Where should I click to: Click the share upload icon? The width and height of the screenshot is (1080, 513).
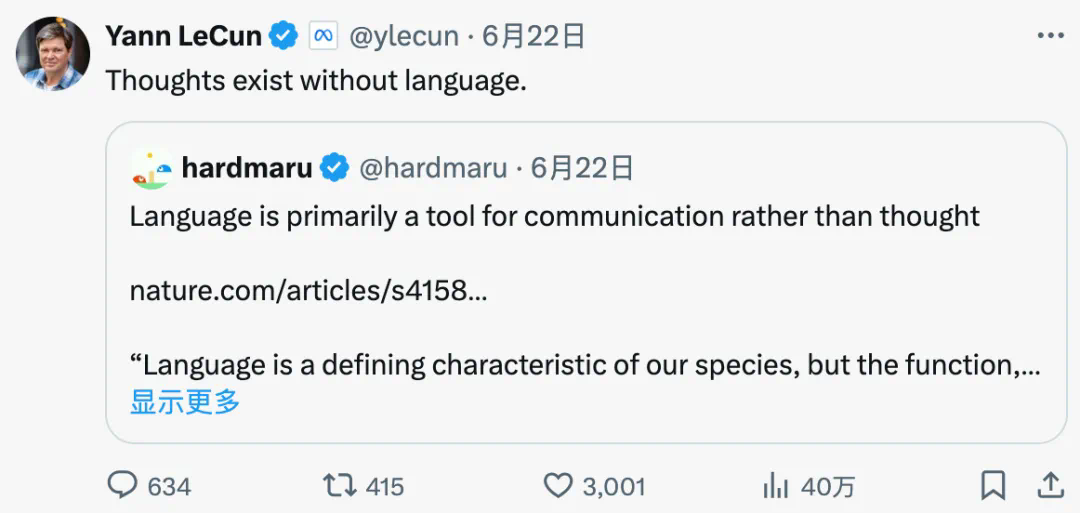pyautogui.click(x=1050, y=486)
